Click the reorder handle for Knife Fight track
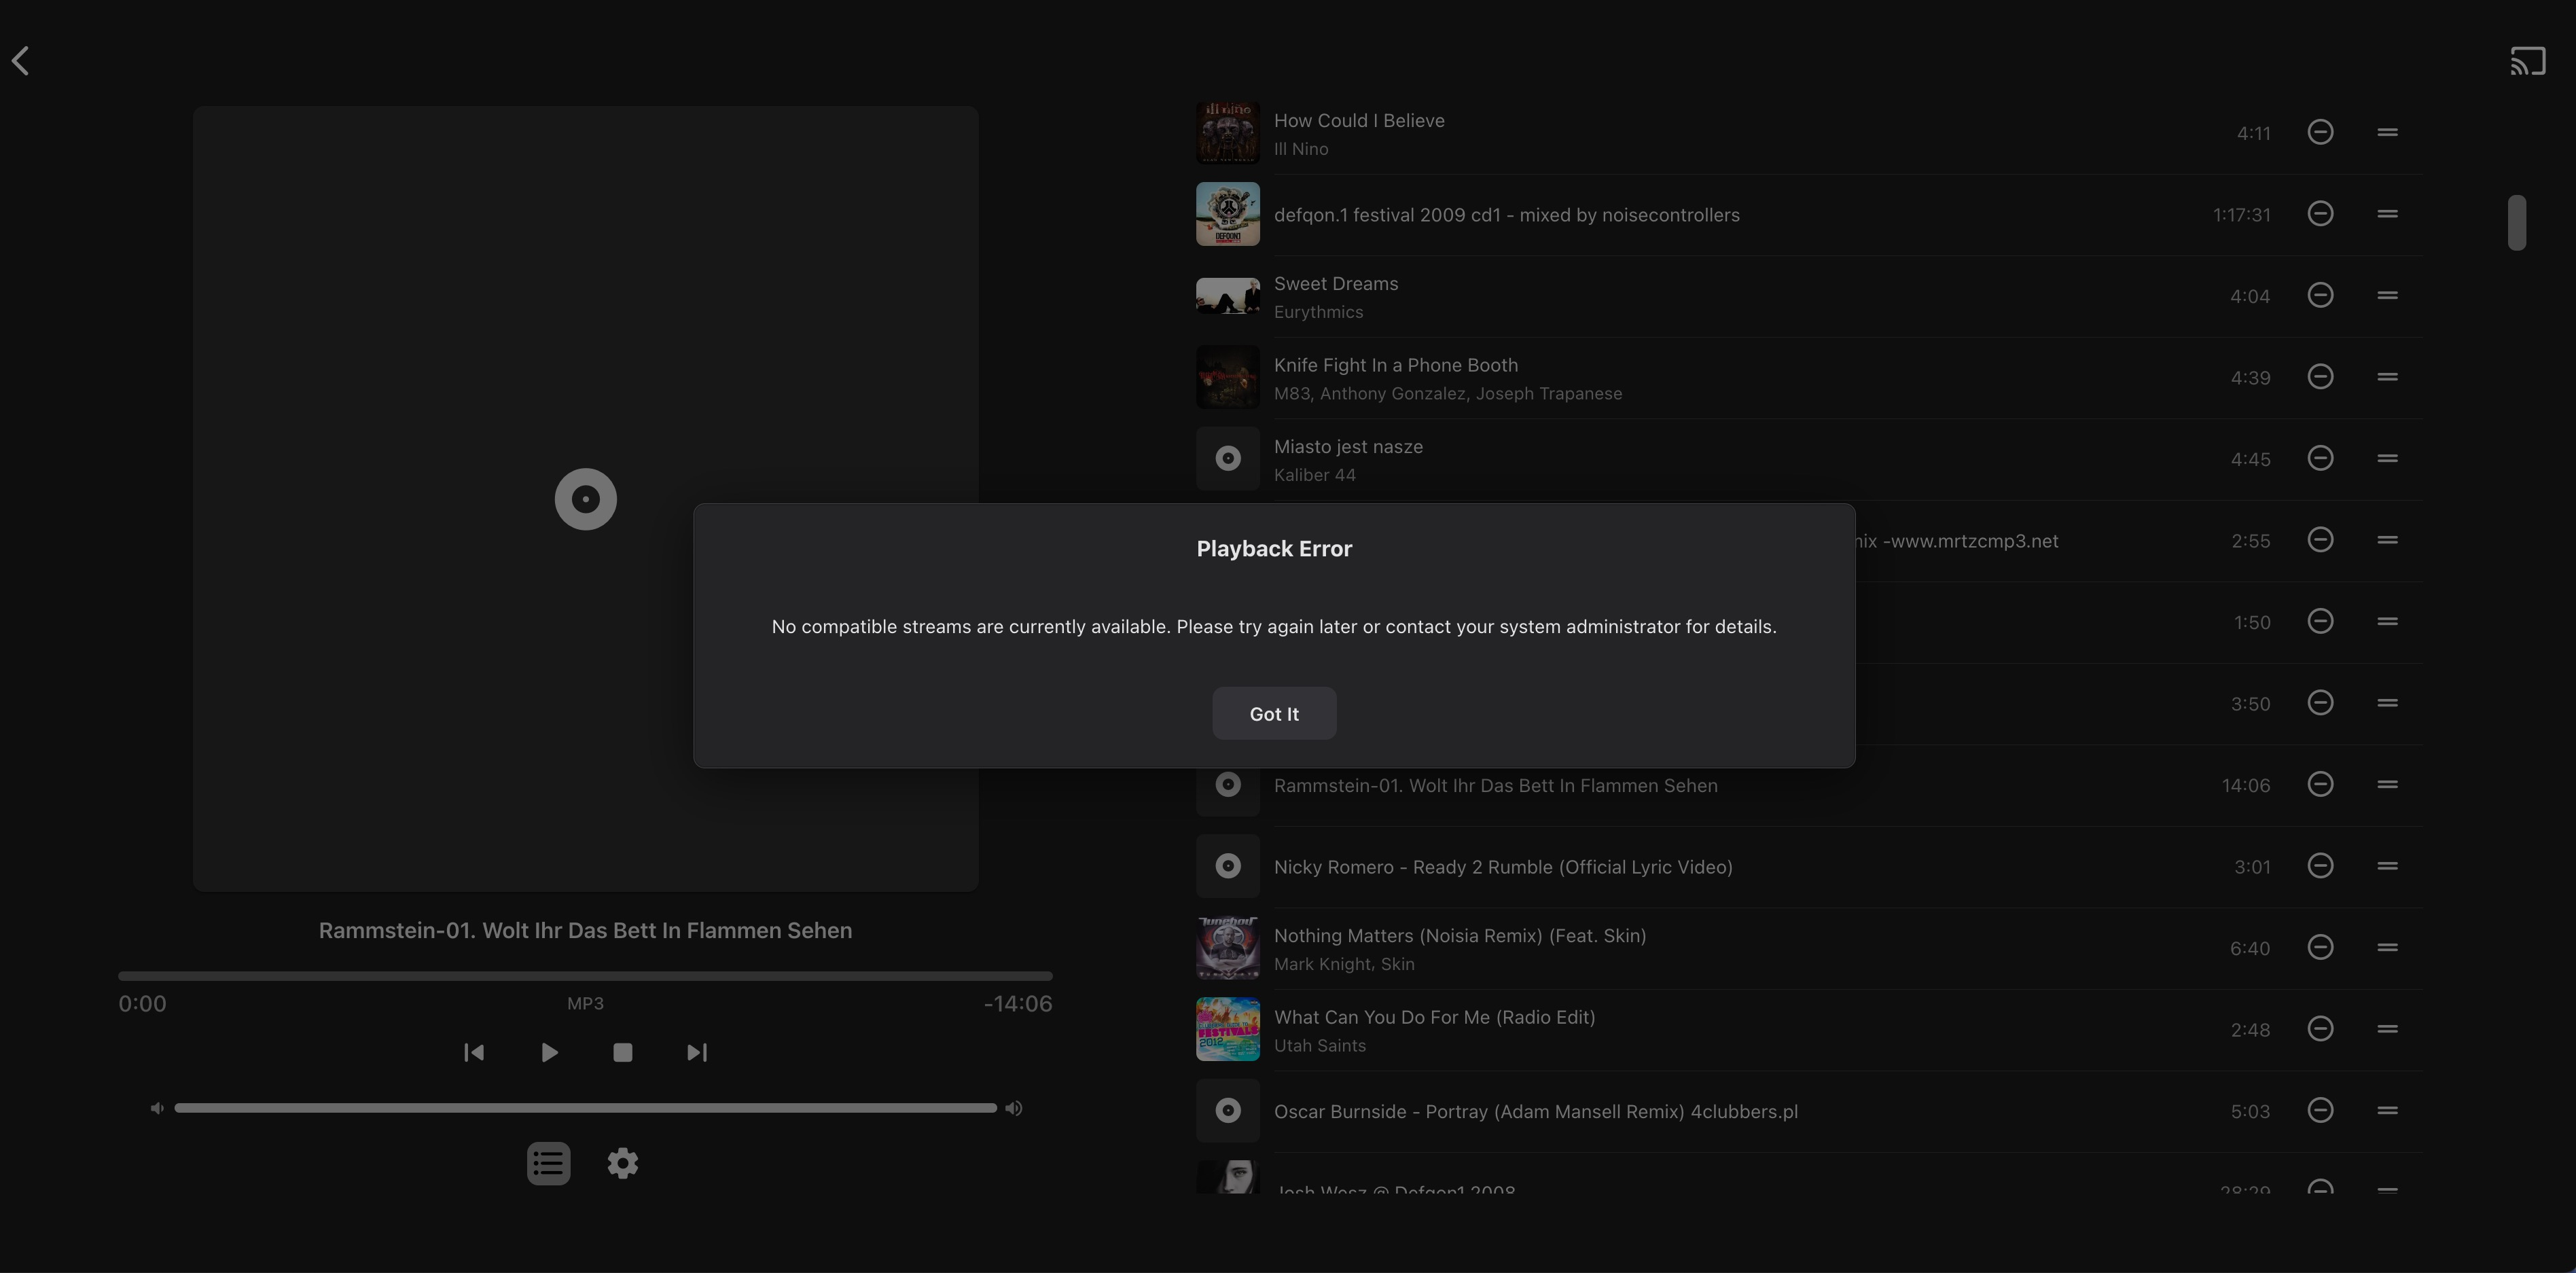 [2387, 377]
